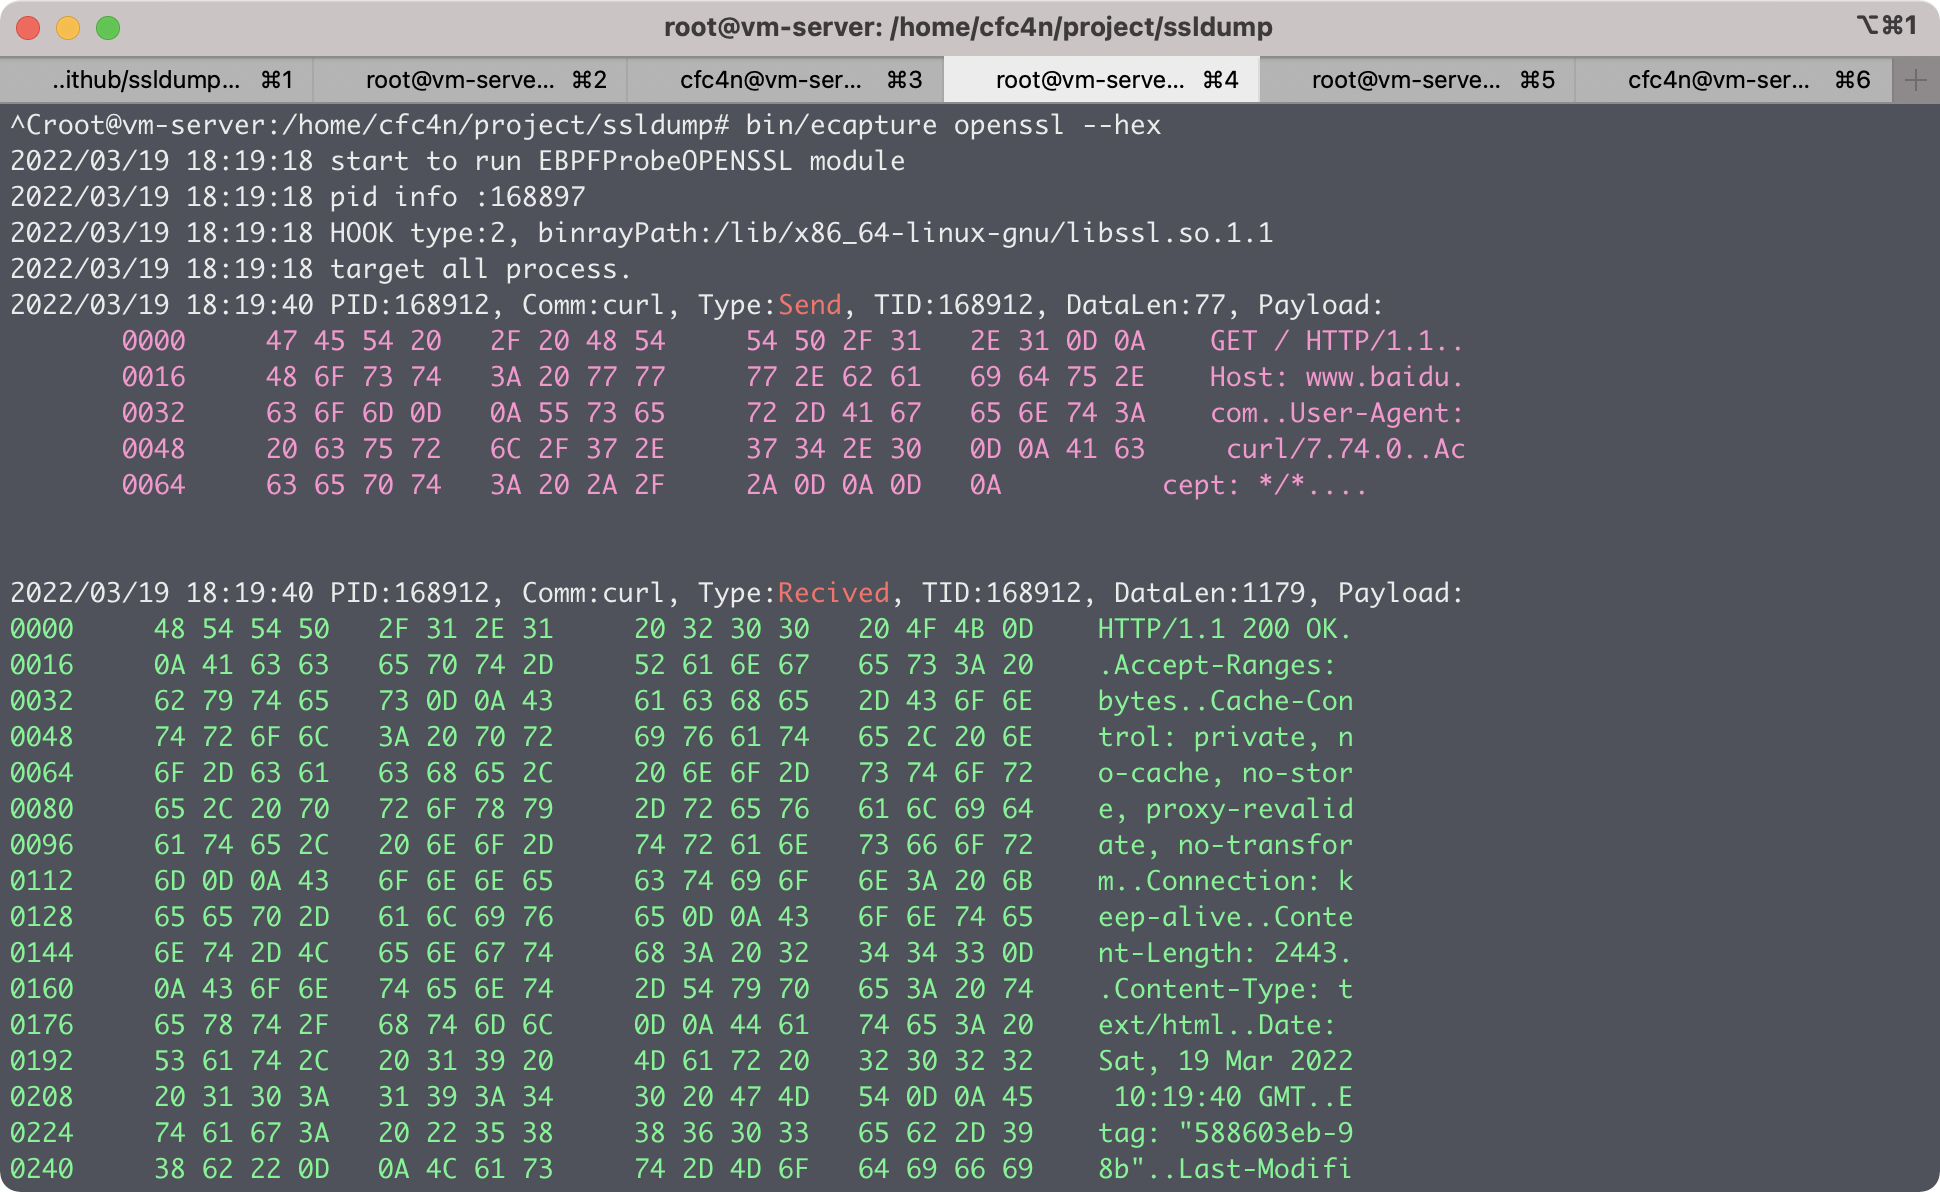Click the green HTTP/1.1 200 OK text

1224,629
